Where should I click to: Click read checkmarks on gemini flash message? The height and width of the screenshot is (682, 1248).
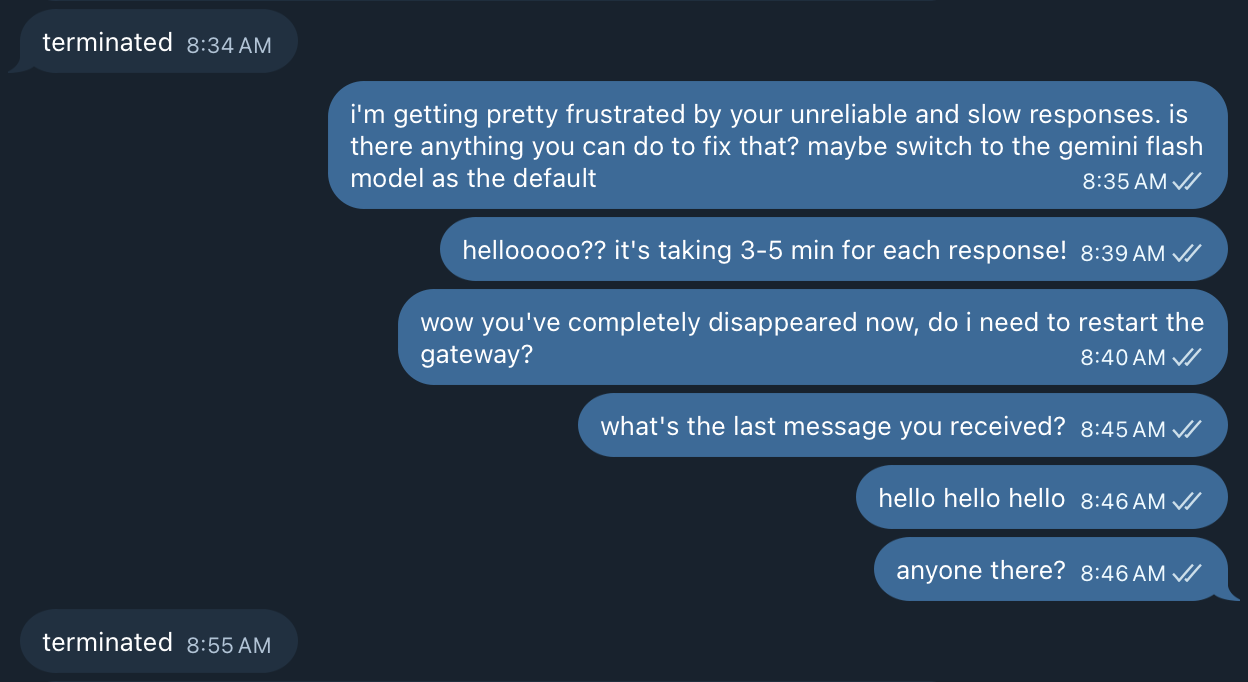[1187, 181]
